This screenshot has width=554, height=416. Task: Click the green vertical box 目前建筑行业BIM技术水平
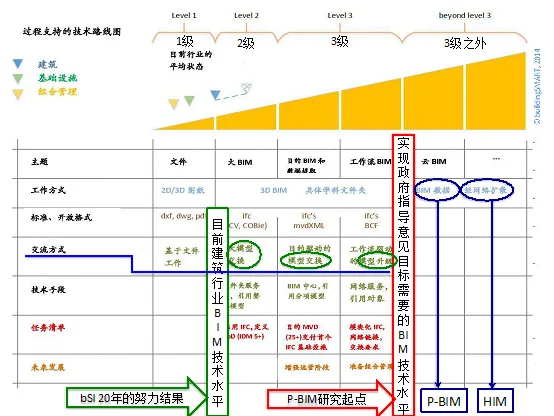(x=218, y=312)
